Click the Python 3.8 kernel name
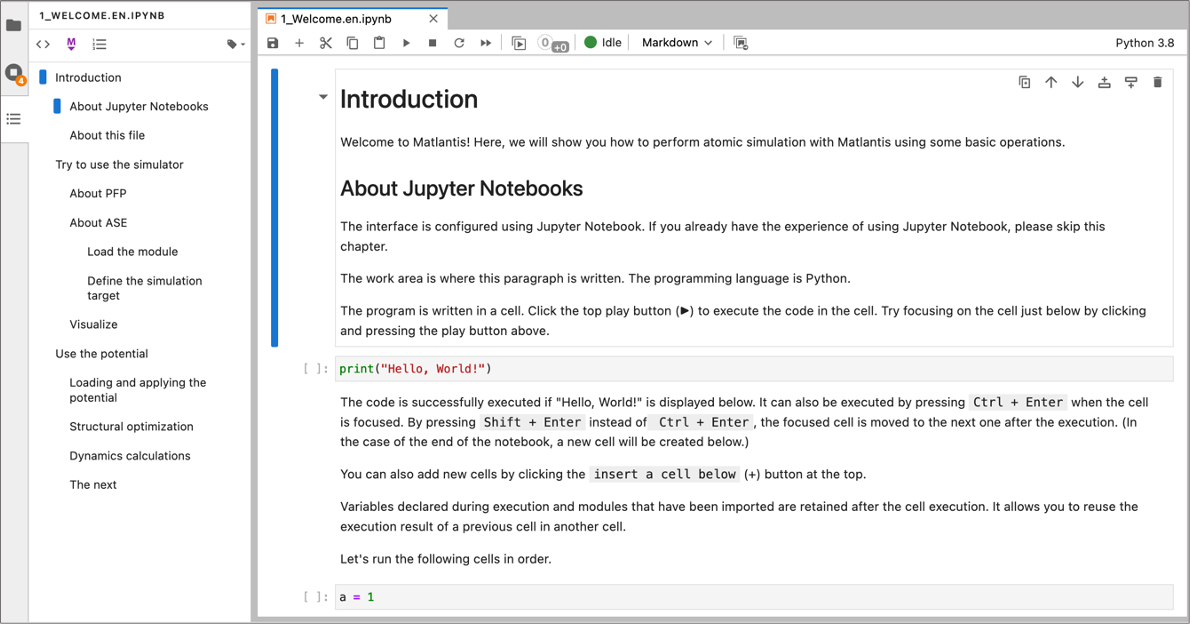This screenshot has height=624, width=1190. (x=1144, y=43)
